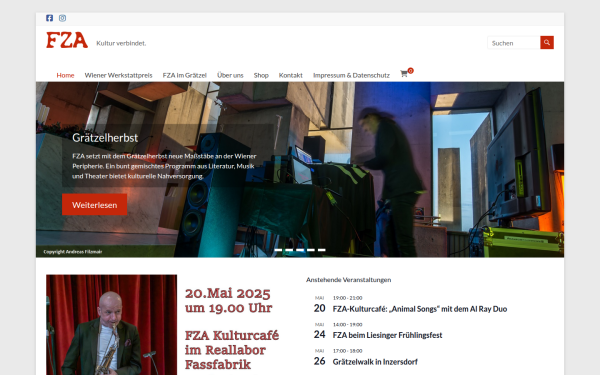
Task: Open the Wiener Werkstattpreis menu item
Action: 118,75
